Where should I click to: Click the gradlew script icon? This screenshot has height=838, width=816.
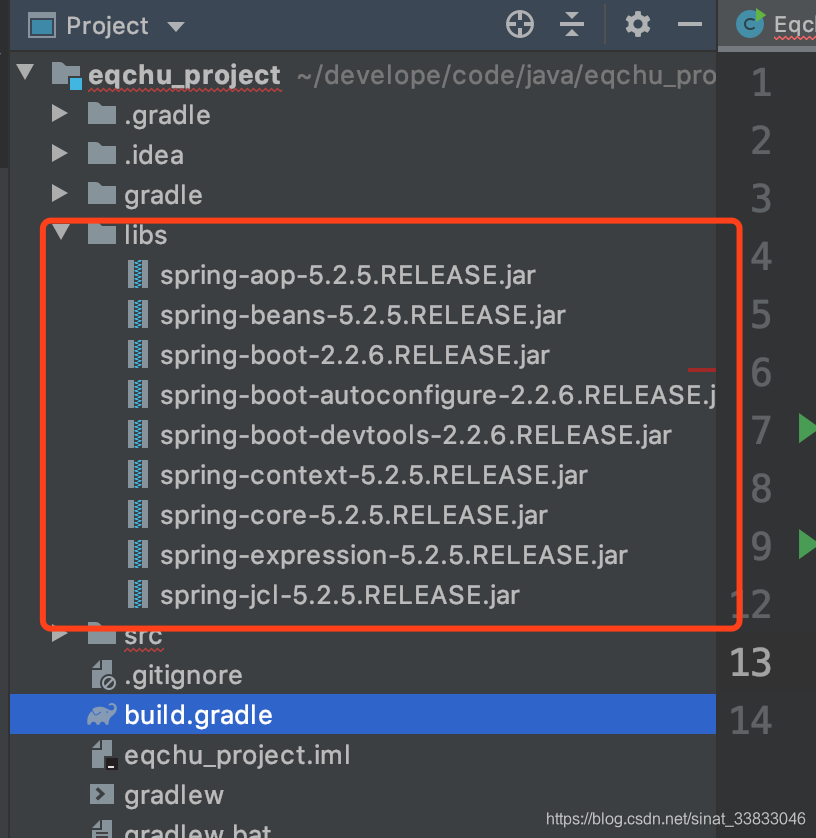tap(102, 794)
